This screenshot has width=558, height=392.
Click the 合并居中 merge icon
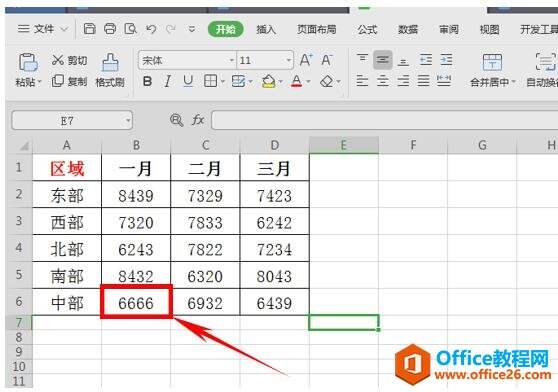pyautogui.click(x=493, y=62)
